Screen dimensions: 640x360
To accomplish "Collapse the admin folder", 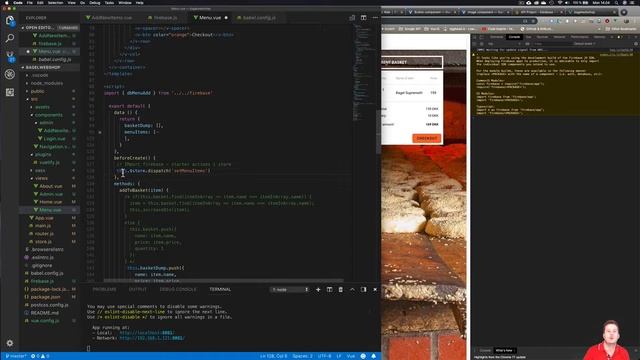I will point(46,122).
